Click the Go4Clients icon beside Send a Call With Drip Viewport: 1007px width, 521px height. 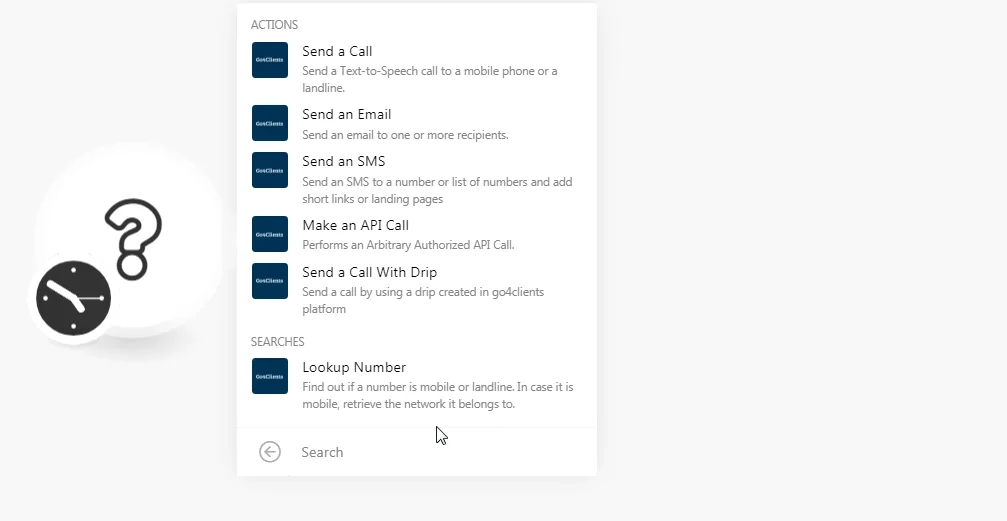click(270, 281)
